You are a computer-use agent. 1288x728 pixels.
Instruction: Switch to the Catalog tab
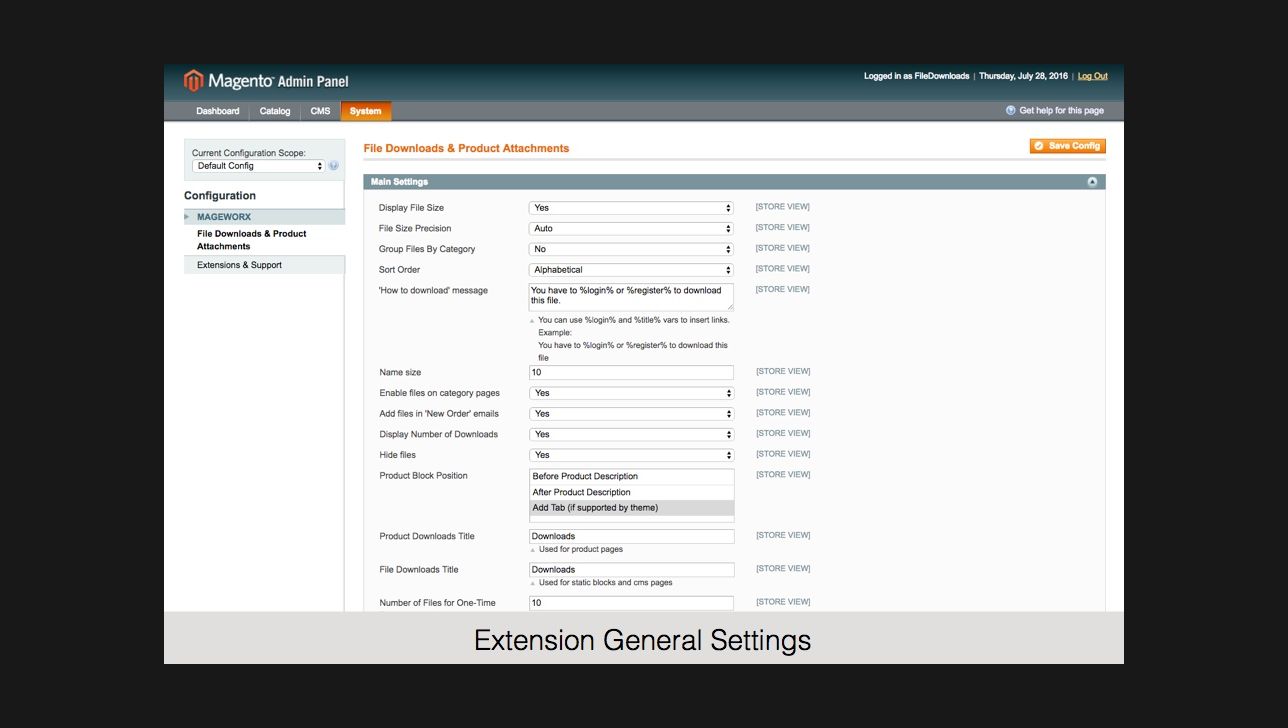274,111
